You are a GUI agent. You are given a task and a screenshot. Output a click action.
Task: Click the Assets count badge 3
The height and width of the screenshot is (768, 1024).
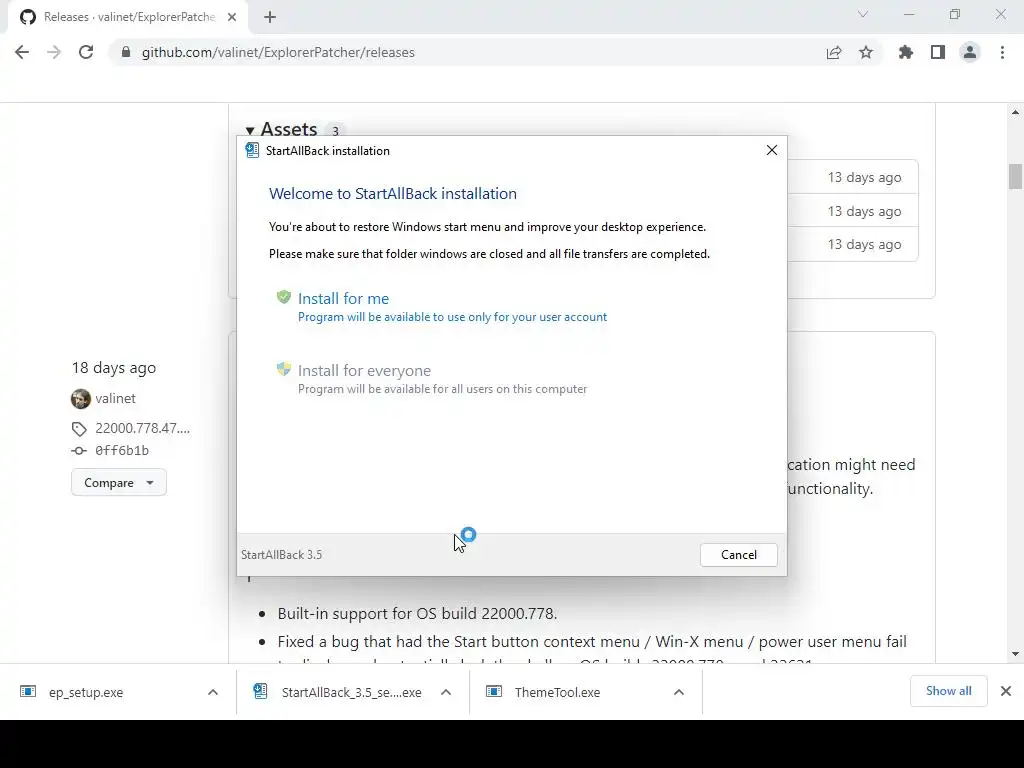[335, 131]
